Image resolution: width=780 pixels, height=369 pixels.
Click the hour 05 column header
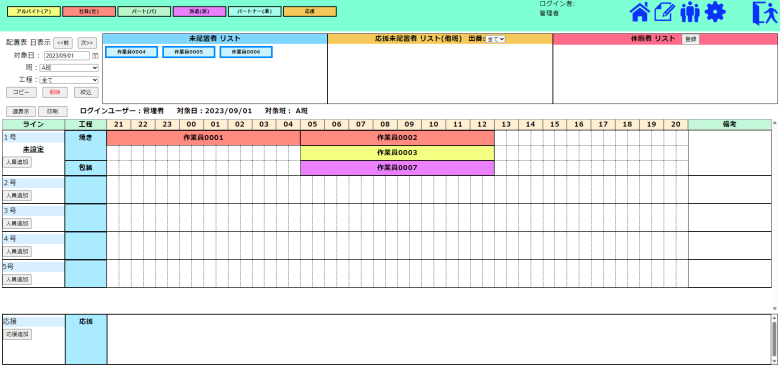pos(312,124)
